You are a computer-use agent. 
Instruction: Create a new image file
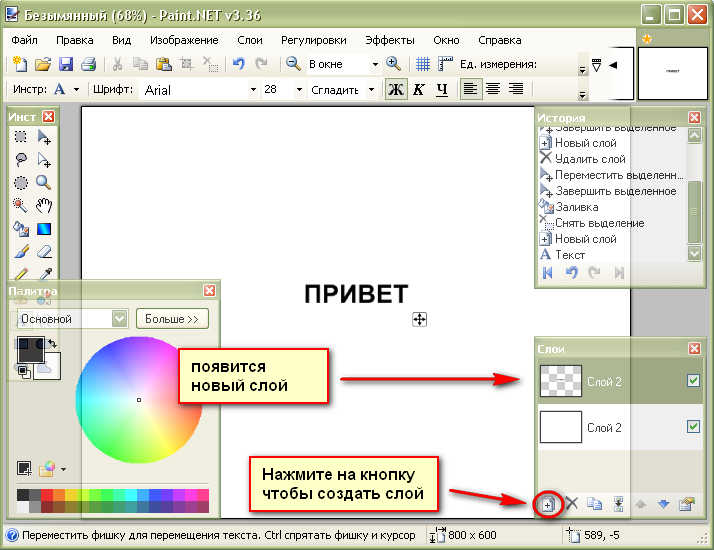[x=20, y=64]
